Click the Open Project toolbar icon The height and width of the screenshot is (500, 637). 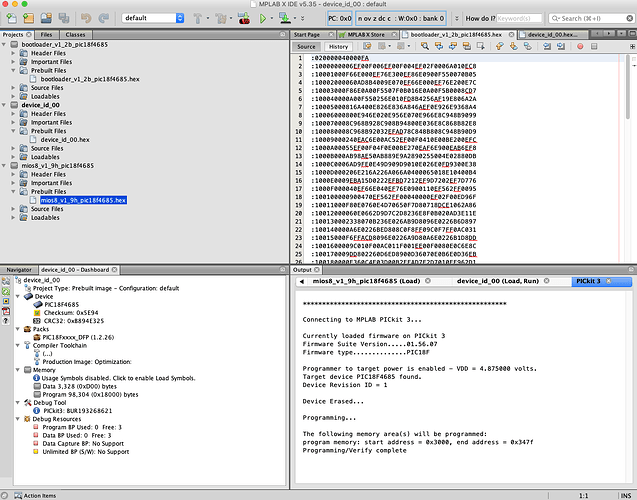tap(46, 18)
